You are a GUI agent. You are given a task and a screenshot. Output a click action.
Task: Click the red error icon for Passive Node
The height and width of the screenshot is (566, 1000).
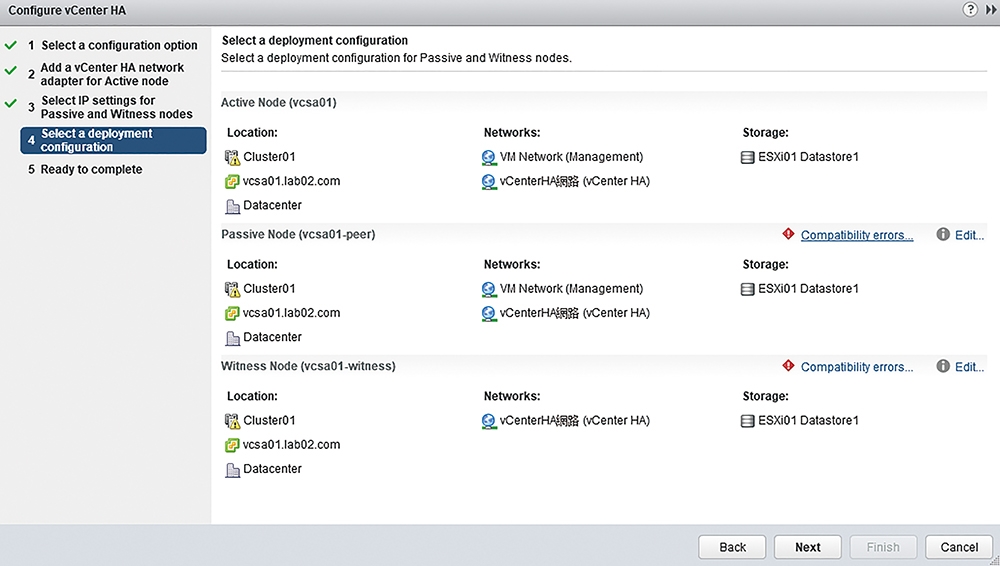(788, 234)
